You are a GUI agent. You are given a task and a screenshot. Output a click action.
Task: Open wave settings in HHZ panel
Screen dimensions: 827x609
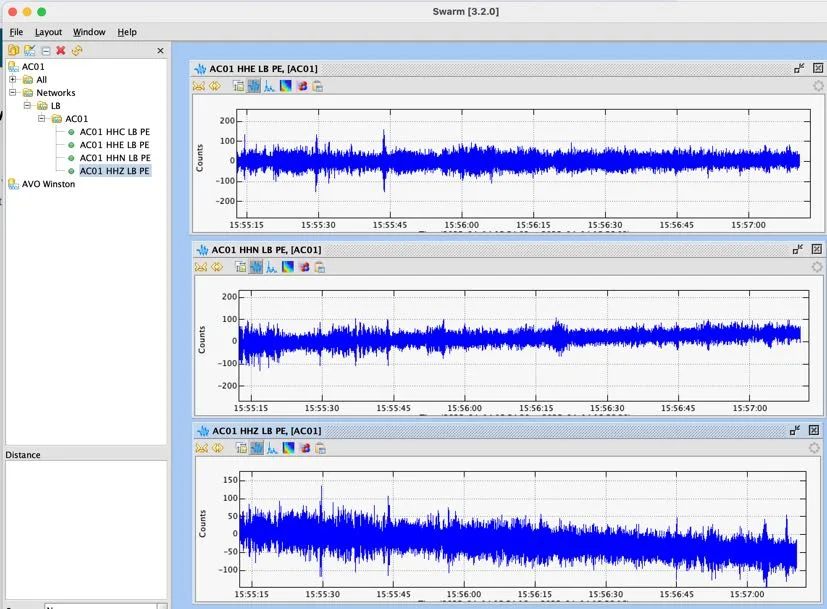pos(242,448)
